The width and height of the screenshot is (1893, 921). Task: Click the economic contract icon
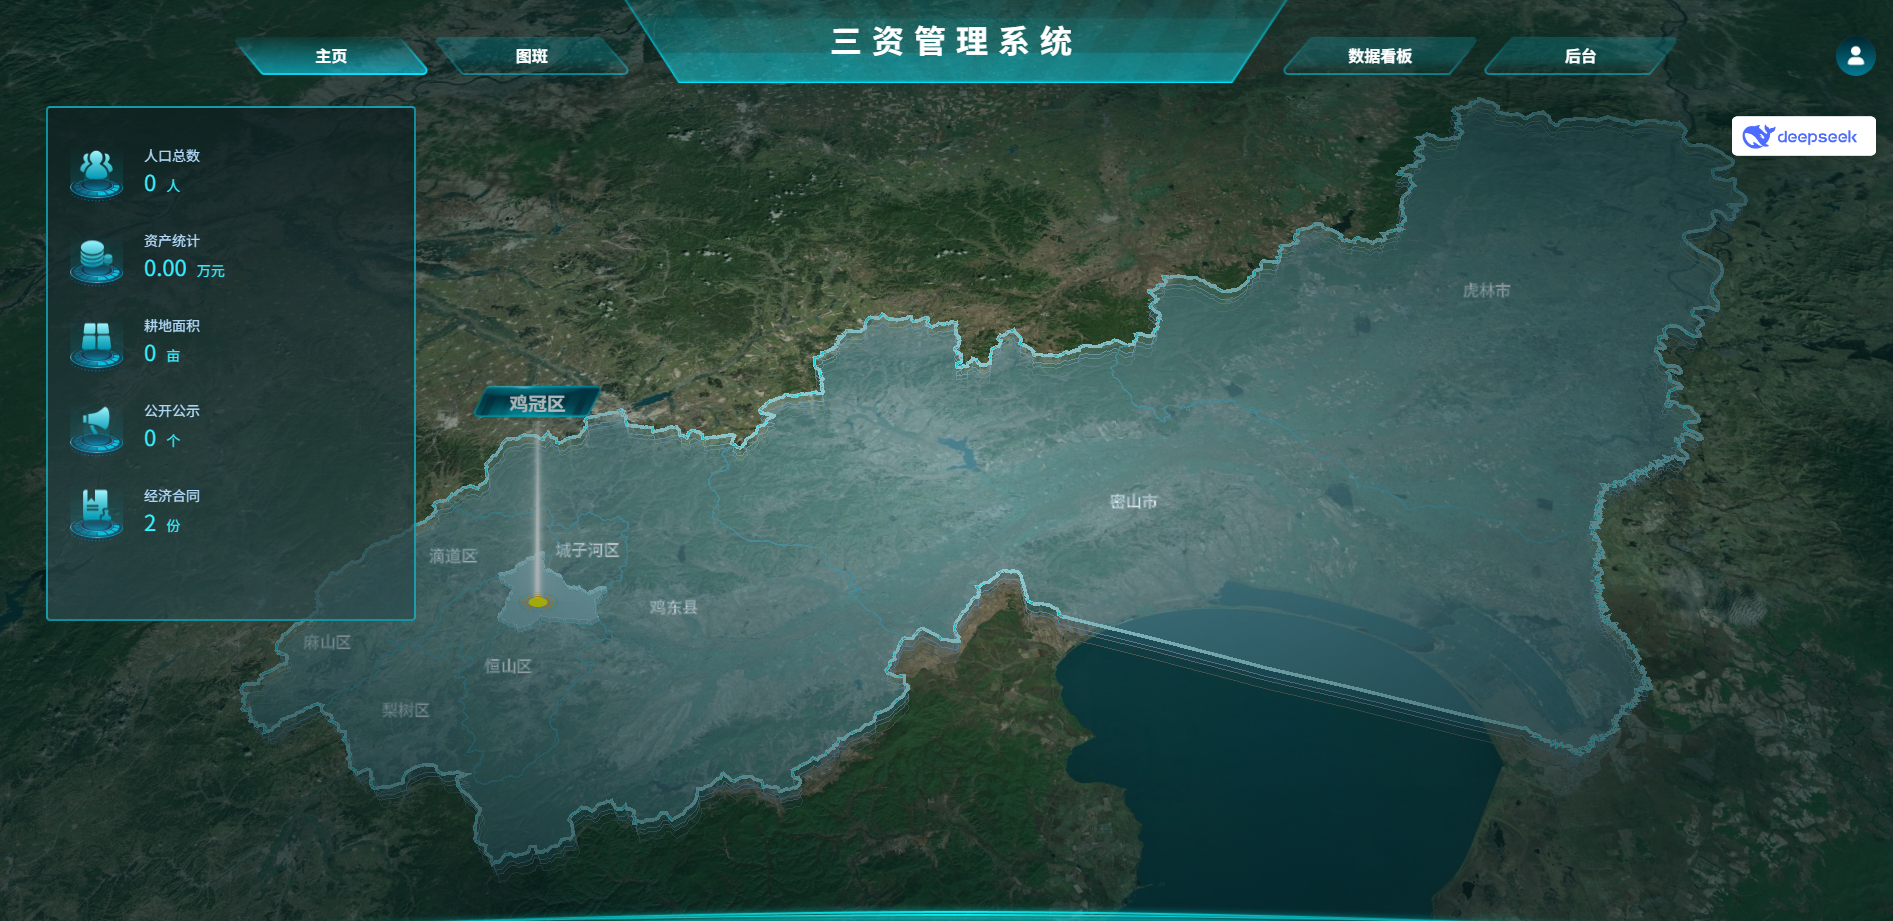pos(96,513)
